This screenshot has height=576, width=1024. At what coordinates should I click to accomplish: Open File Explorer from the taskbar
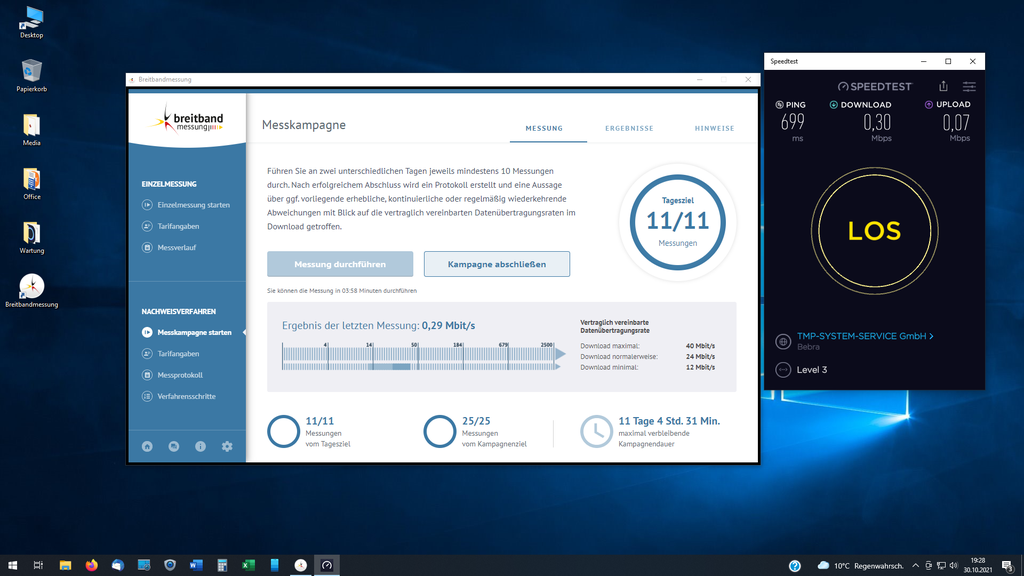click(65, 565)
